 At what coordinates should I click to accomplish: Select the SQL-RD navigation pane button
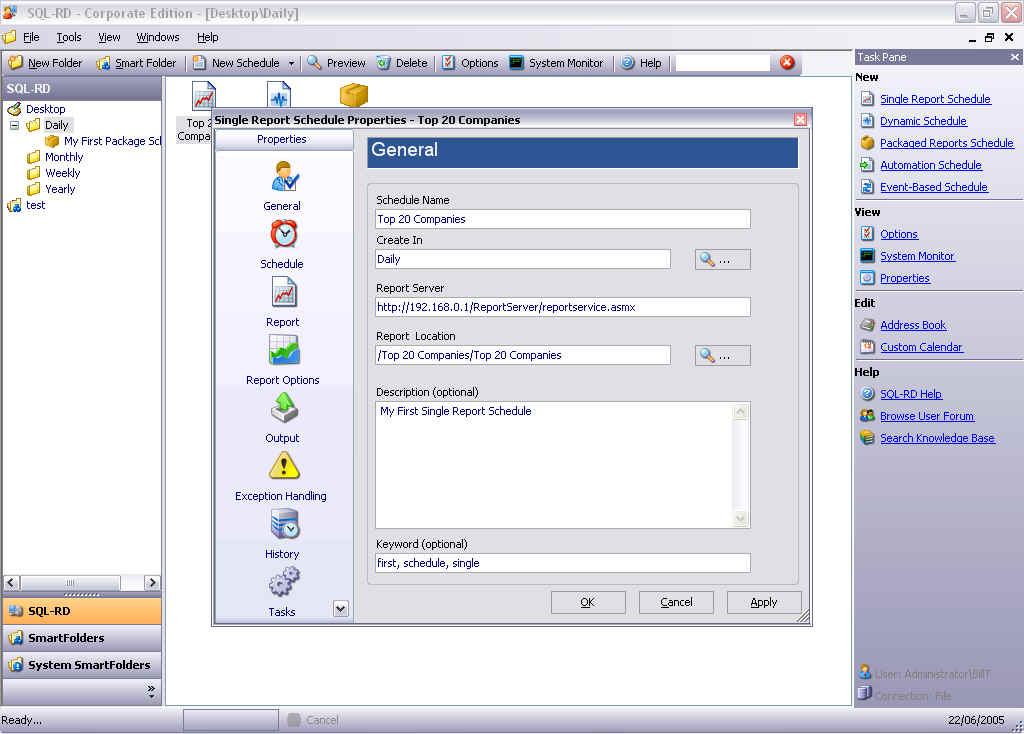pyautogui.click(x=82, y=611)
